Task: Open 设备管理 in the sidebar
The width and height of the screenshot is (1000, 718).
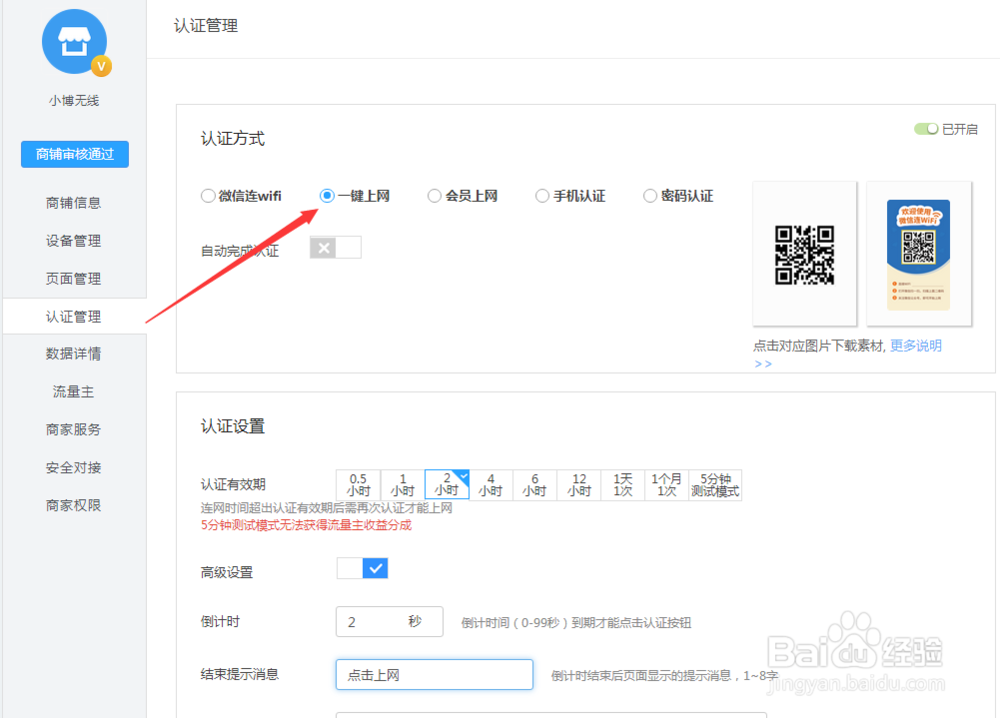Action: click(73, 240)
